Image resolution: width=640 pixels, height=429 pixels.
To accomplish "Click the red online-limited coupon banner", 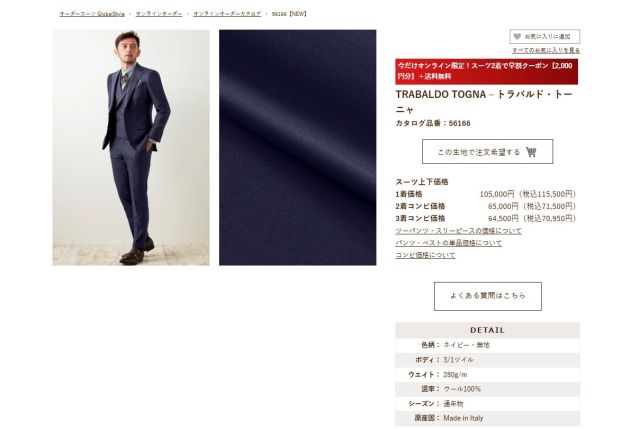I will pyautogui.click(x=487, y=71).
